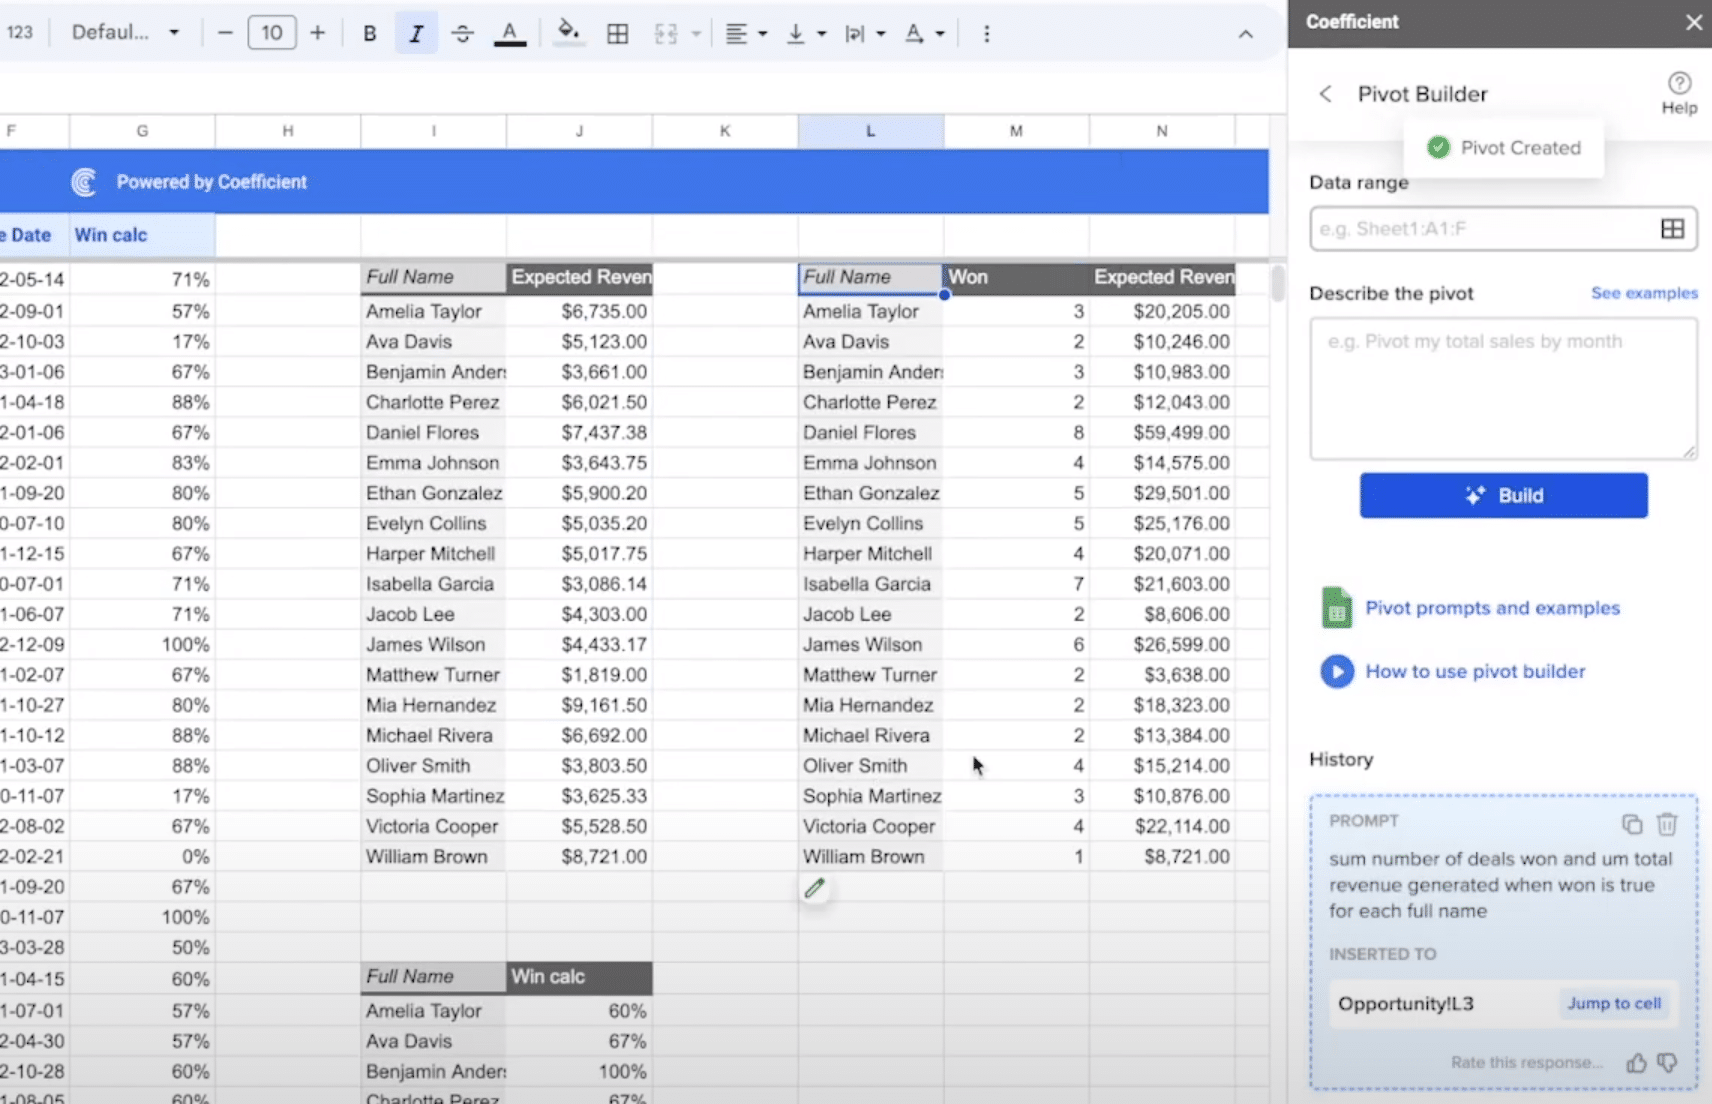
Task: Open the text color picker
Action: [510, 33]
